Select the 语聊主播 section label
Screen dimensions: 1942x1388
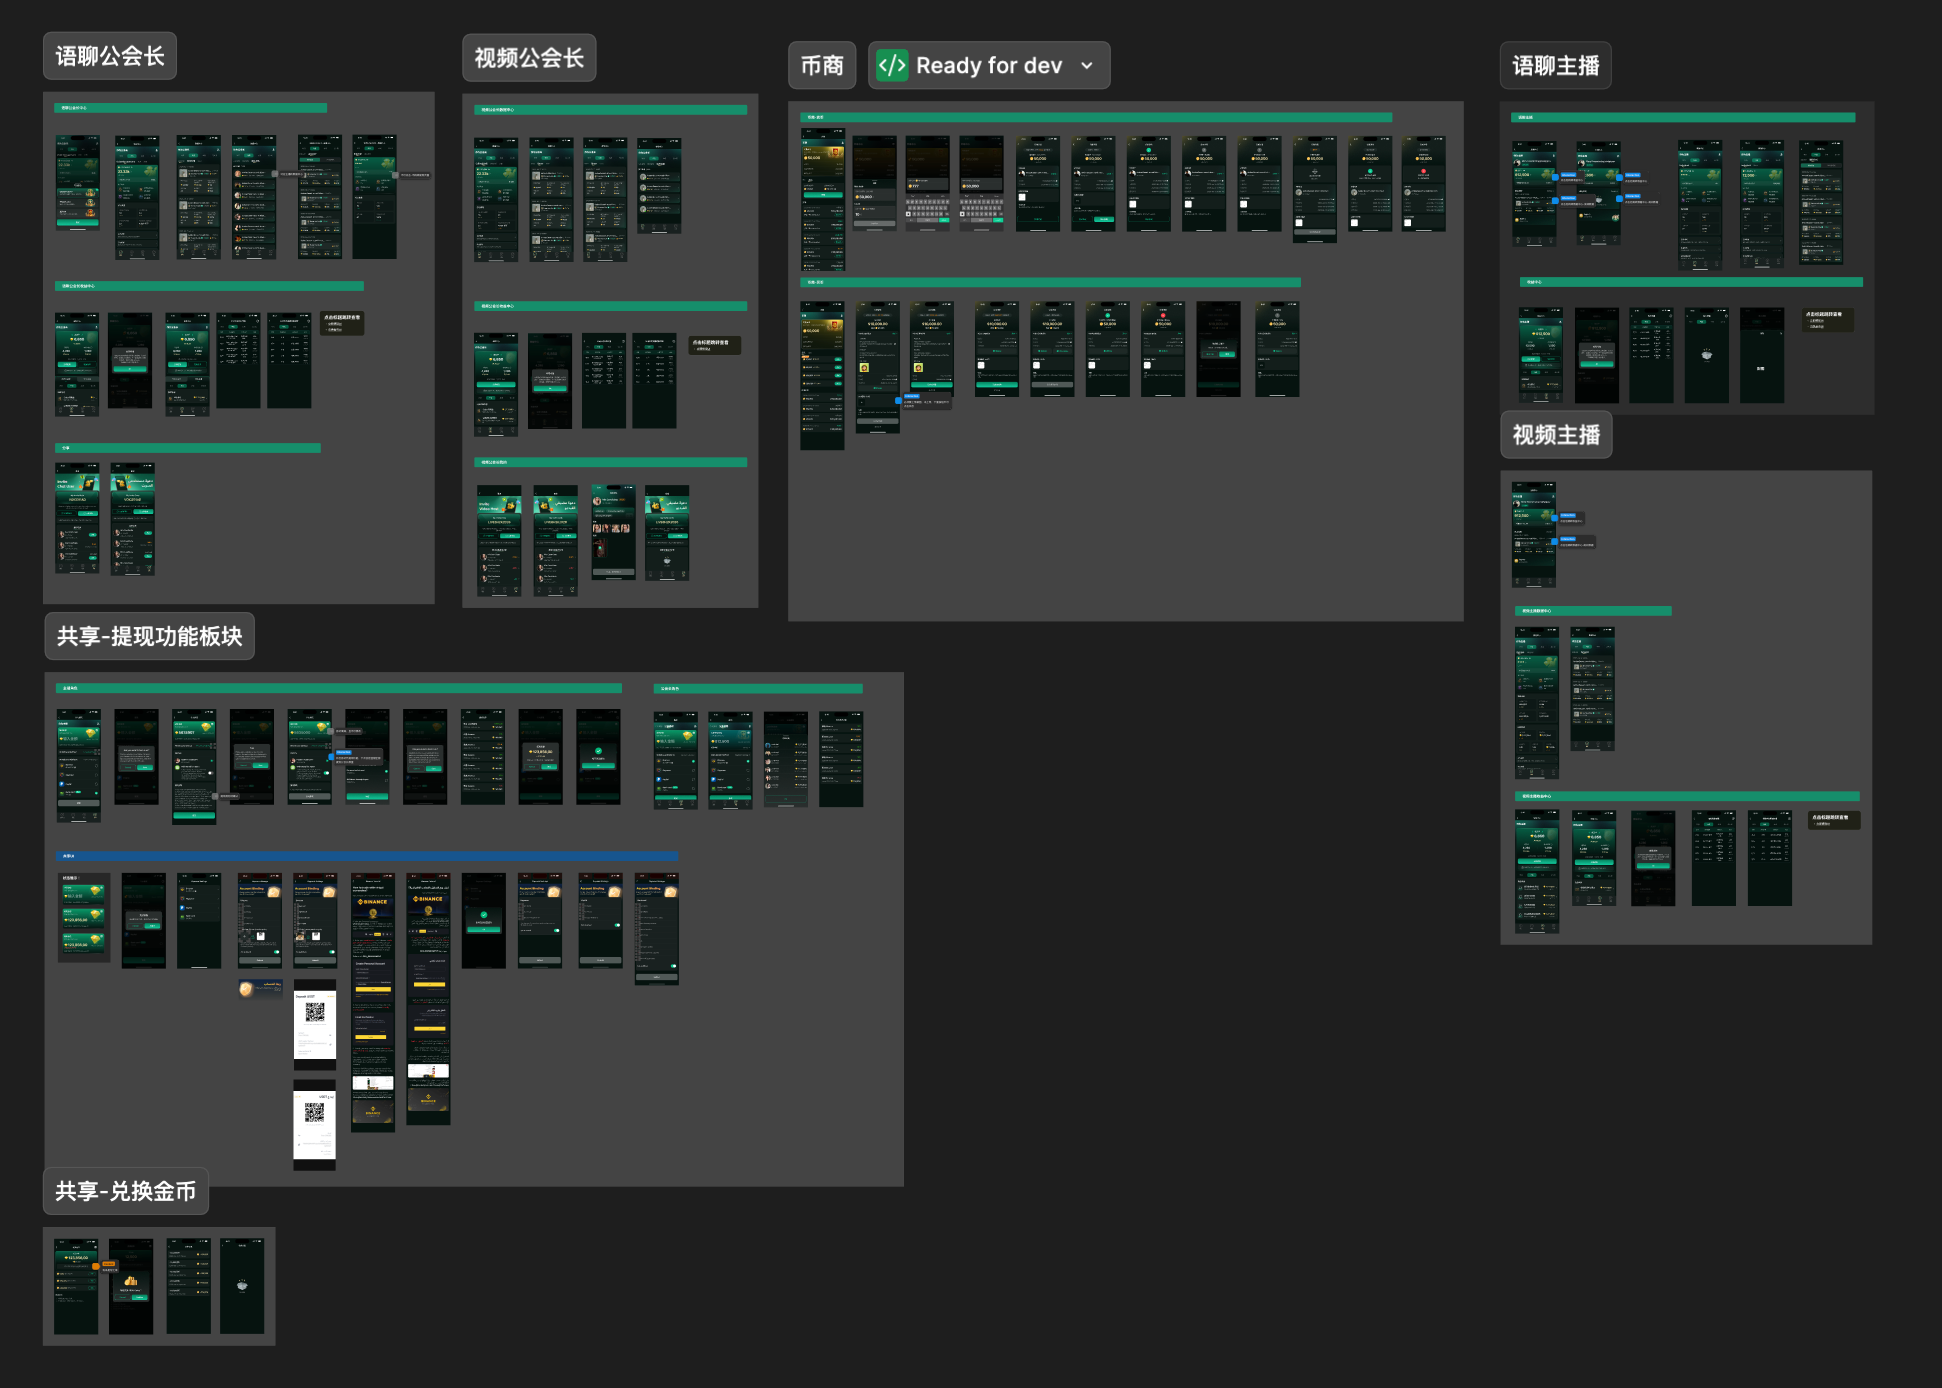click(x=1555, y=66)
